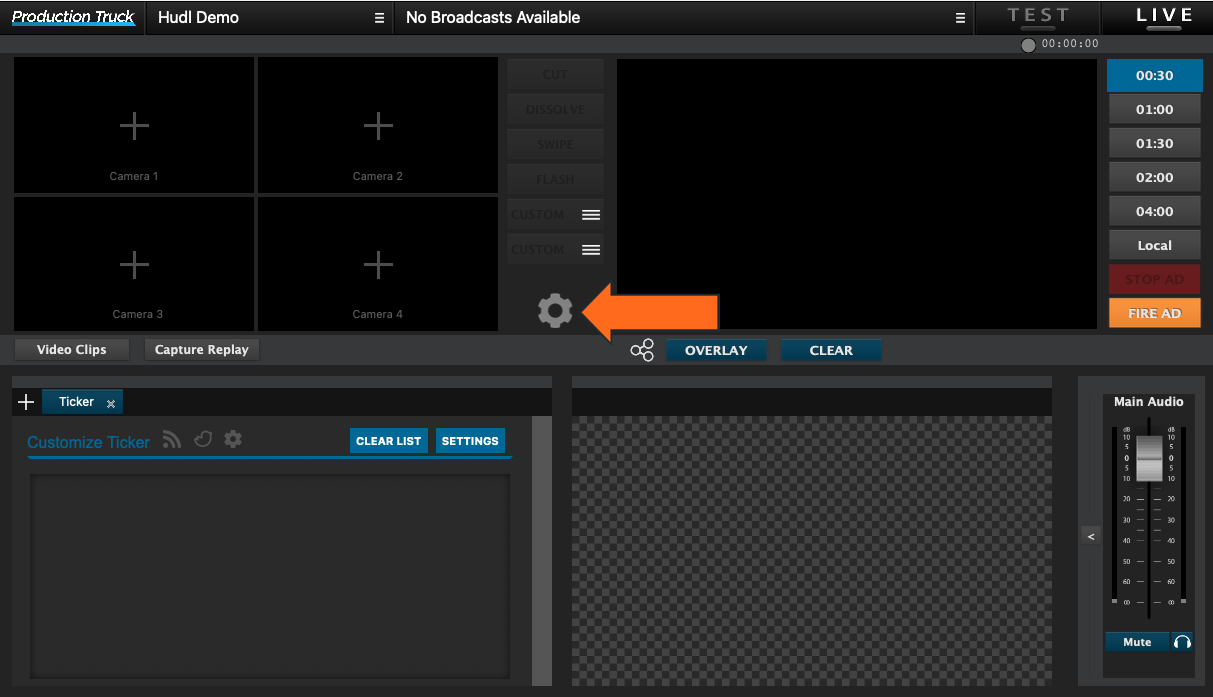Open the No Broadcasts Available menu
This screenshot has height=697, width=1213.
(960, 17)
